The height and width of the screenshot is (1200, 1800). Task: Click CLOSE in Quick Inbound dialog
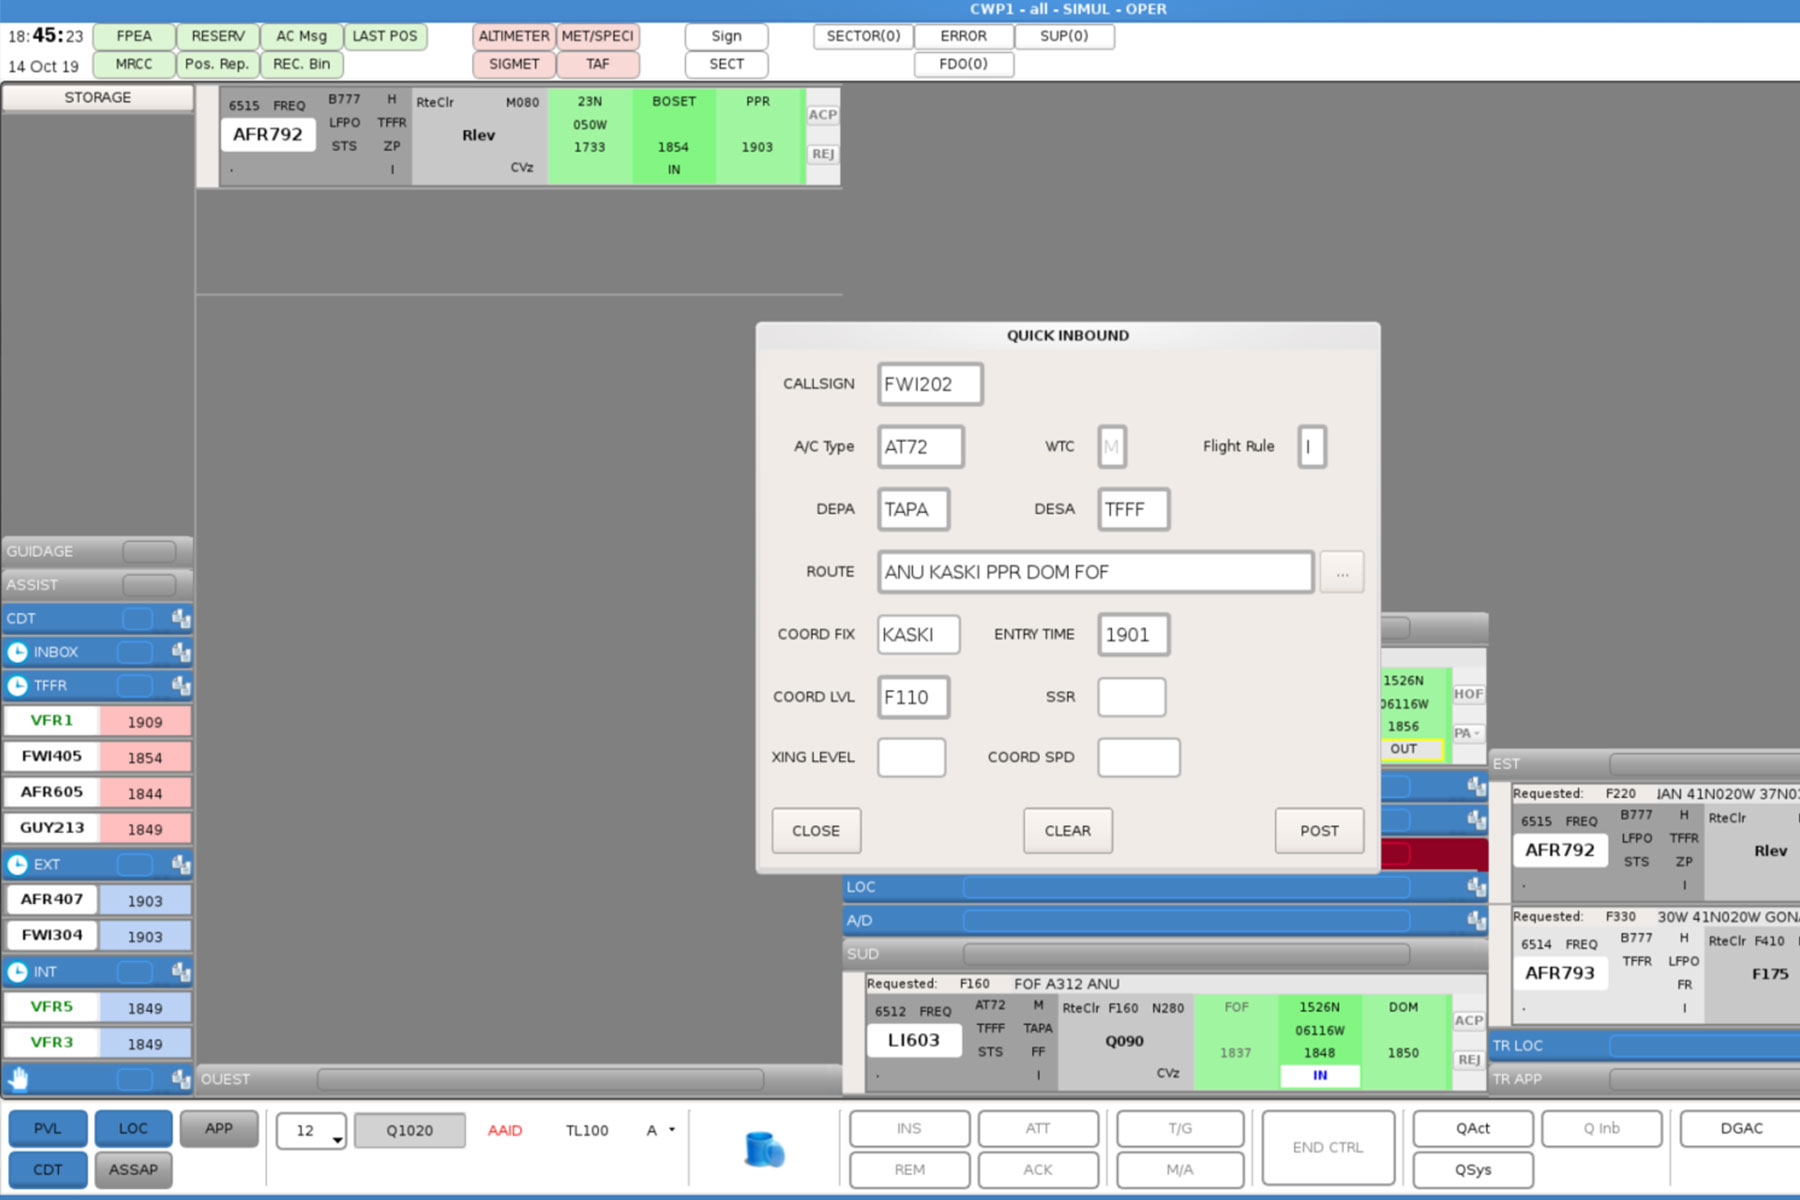pyautogui.click(x=816, y=831)
